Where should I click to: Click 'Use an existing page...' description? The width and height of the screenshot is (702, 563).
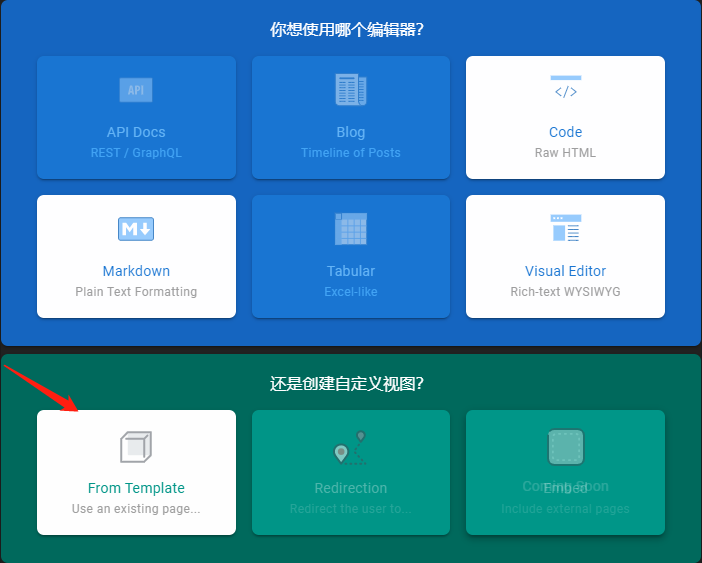136,509
